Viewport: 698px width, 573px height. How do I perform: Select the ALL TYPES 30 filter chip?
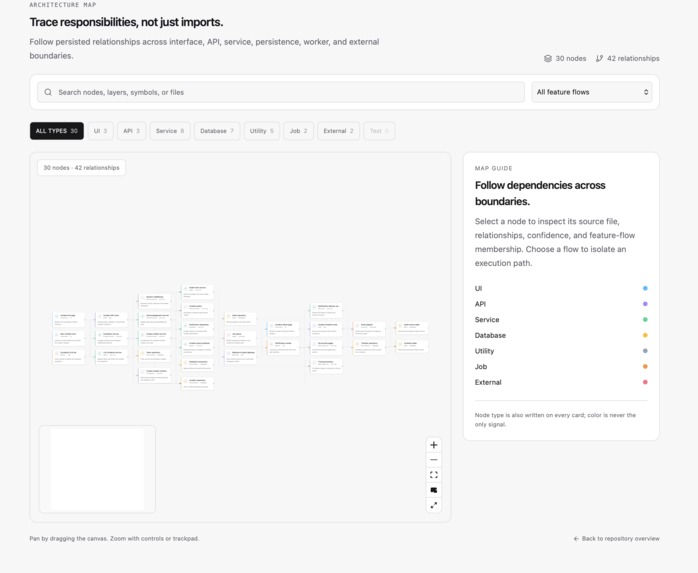[57, 131]
